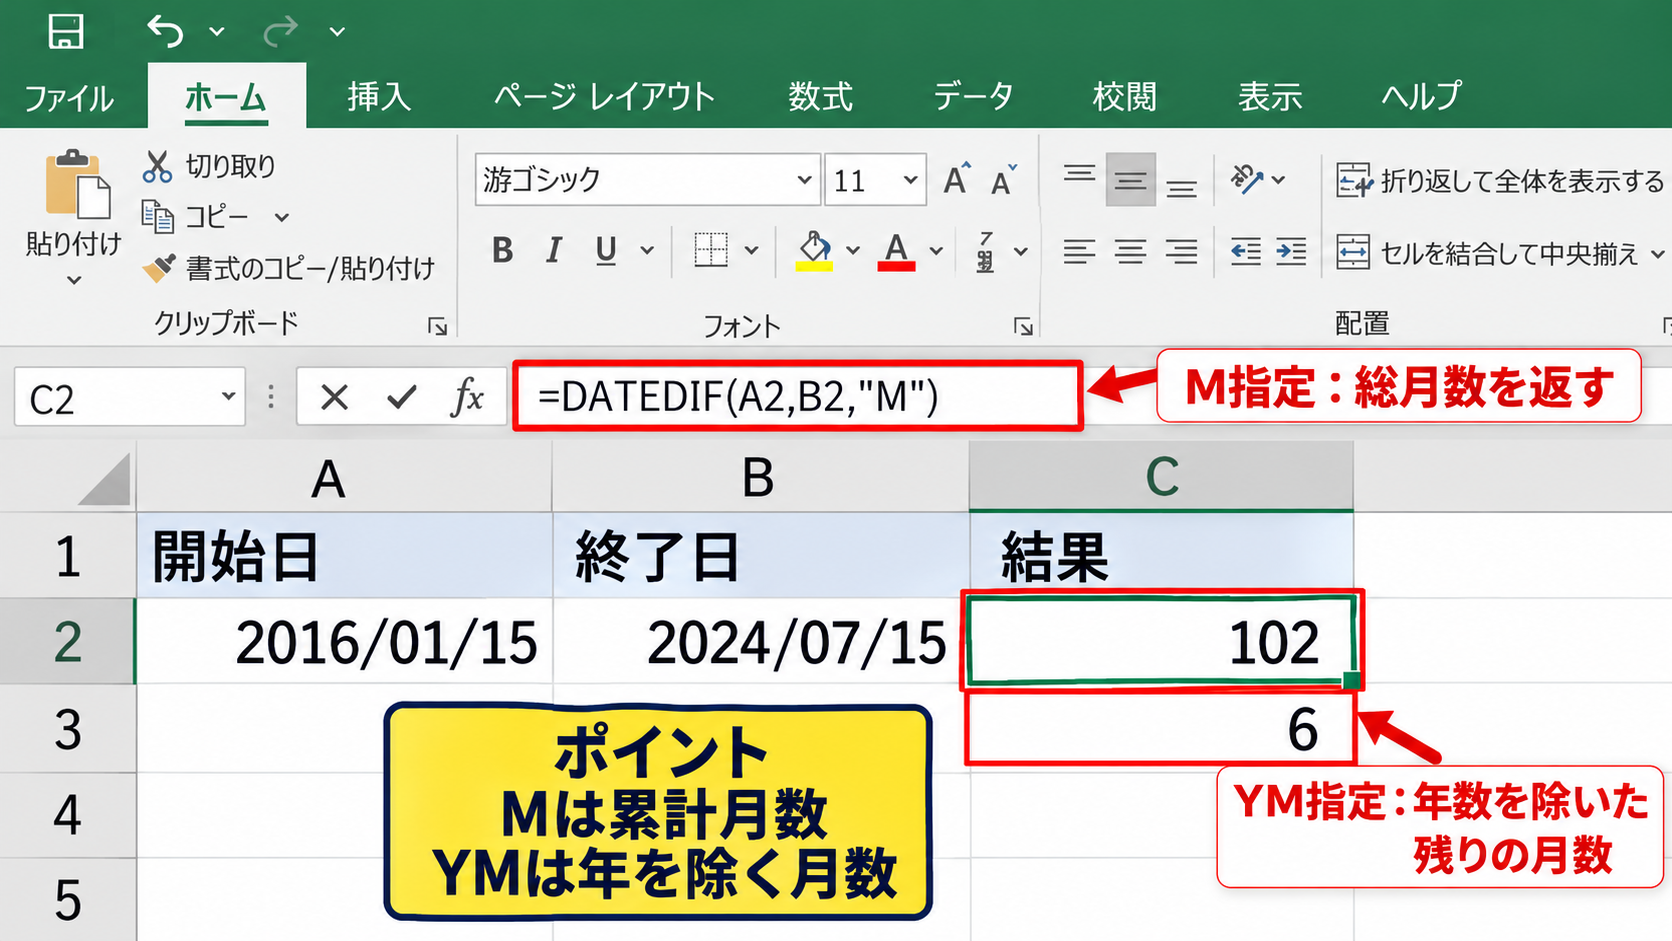
Task: Click the 貼り付け clipboard paste icon
Action: [x=77, y=184]
